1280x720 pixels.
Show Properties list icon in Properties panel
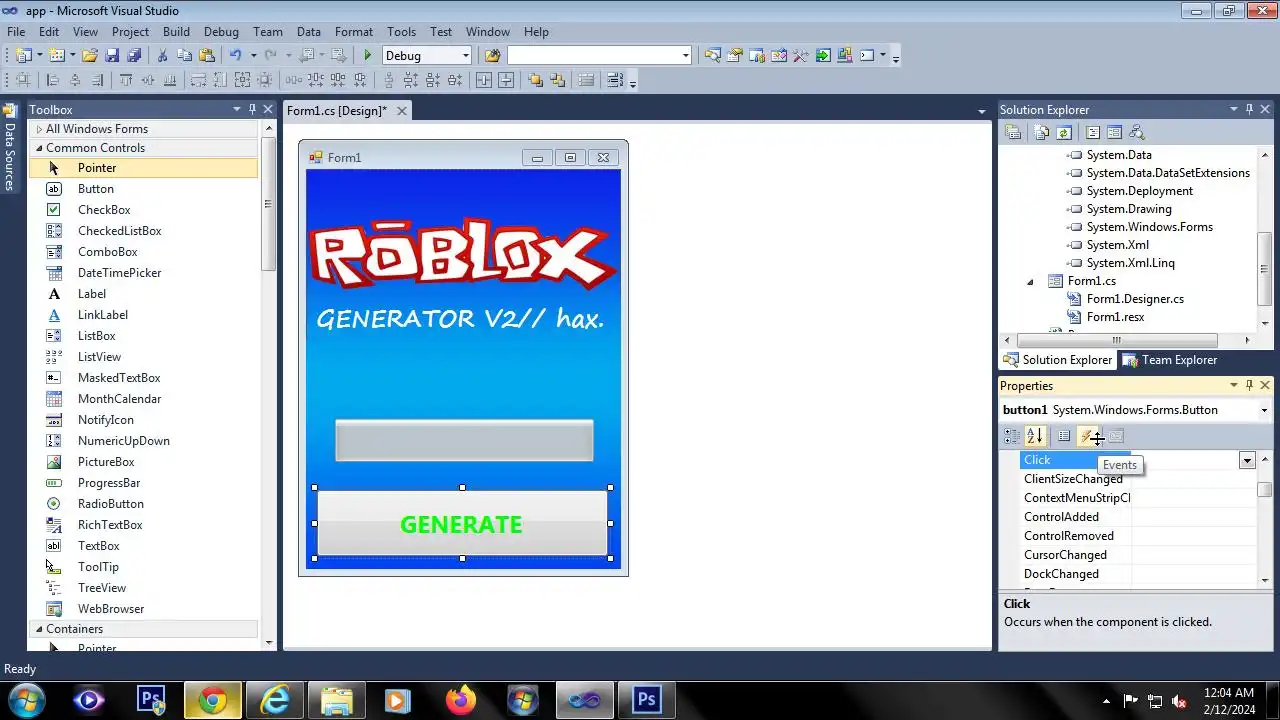(1064, 436)
